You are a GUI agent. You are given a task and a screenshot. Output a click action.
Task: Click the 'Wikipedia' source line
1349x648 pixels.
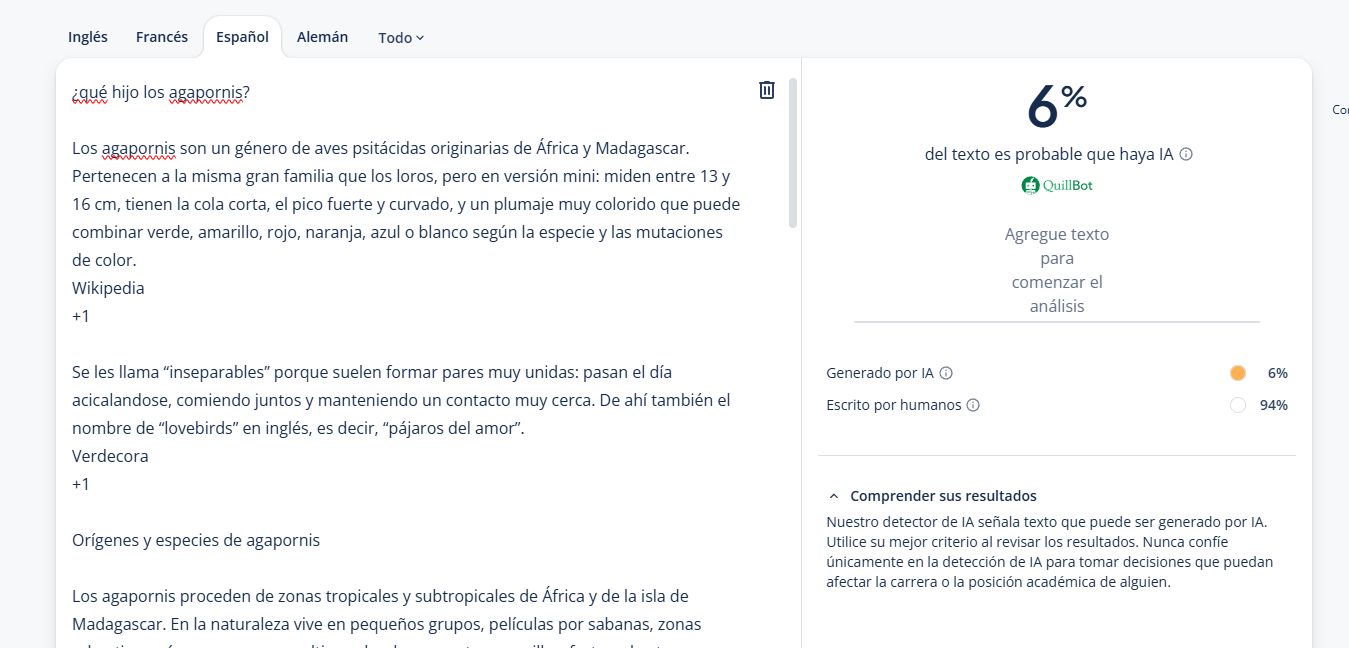pyautogui.click(x=108, y=288)
